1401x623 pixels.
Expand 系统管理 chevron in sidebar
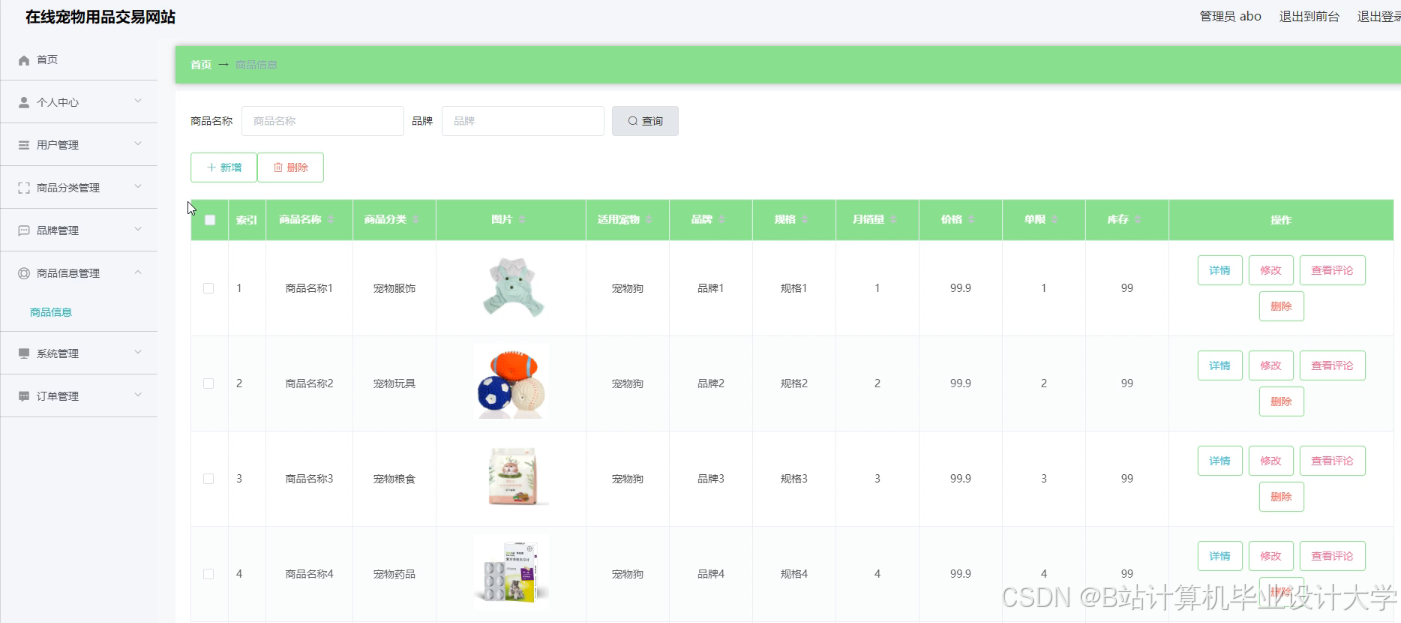click(x=138, y=353)
